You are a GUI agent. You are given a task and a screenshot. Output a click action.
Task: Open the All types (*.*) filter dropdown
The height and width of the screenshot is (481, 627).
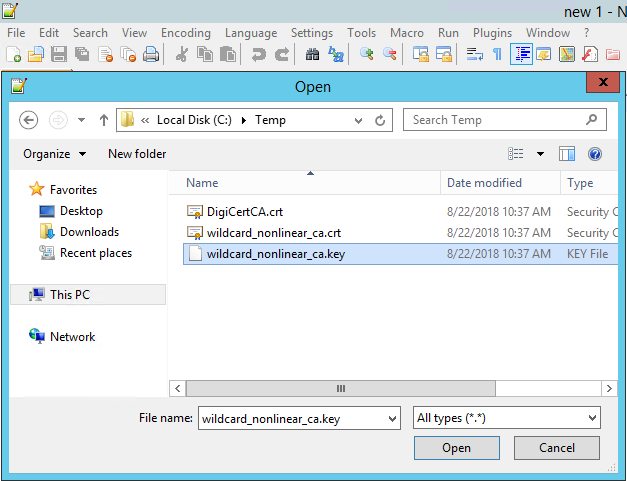pos(507,418)
